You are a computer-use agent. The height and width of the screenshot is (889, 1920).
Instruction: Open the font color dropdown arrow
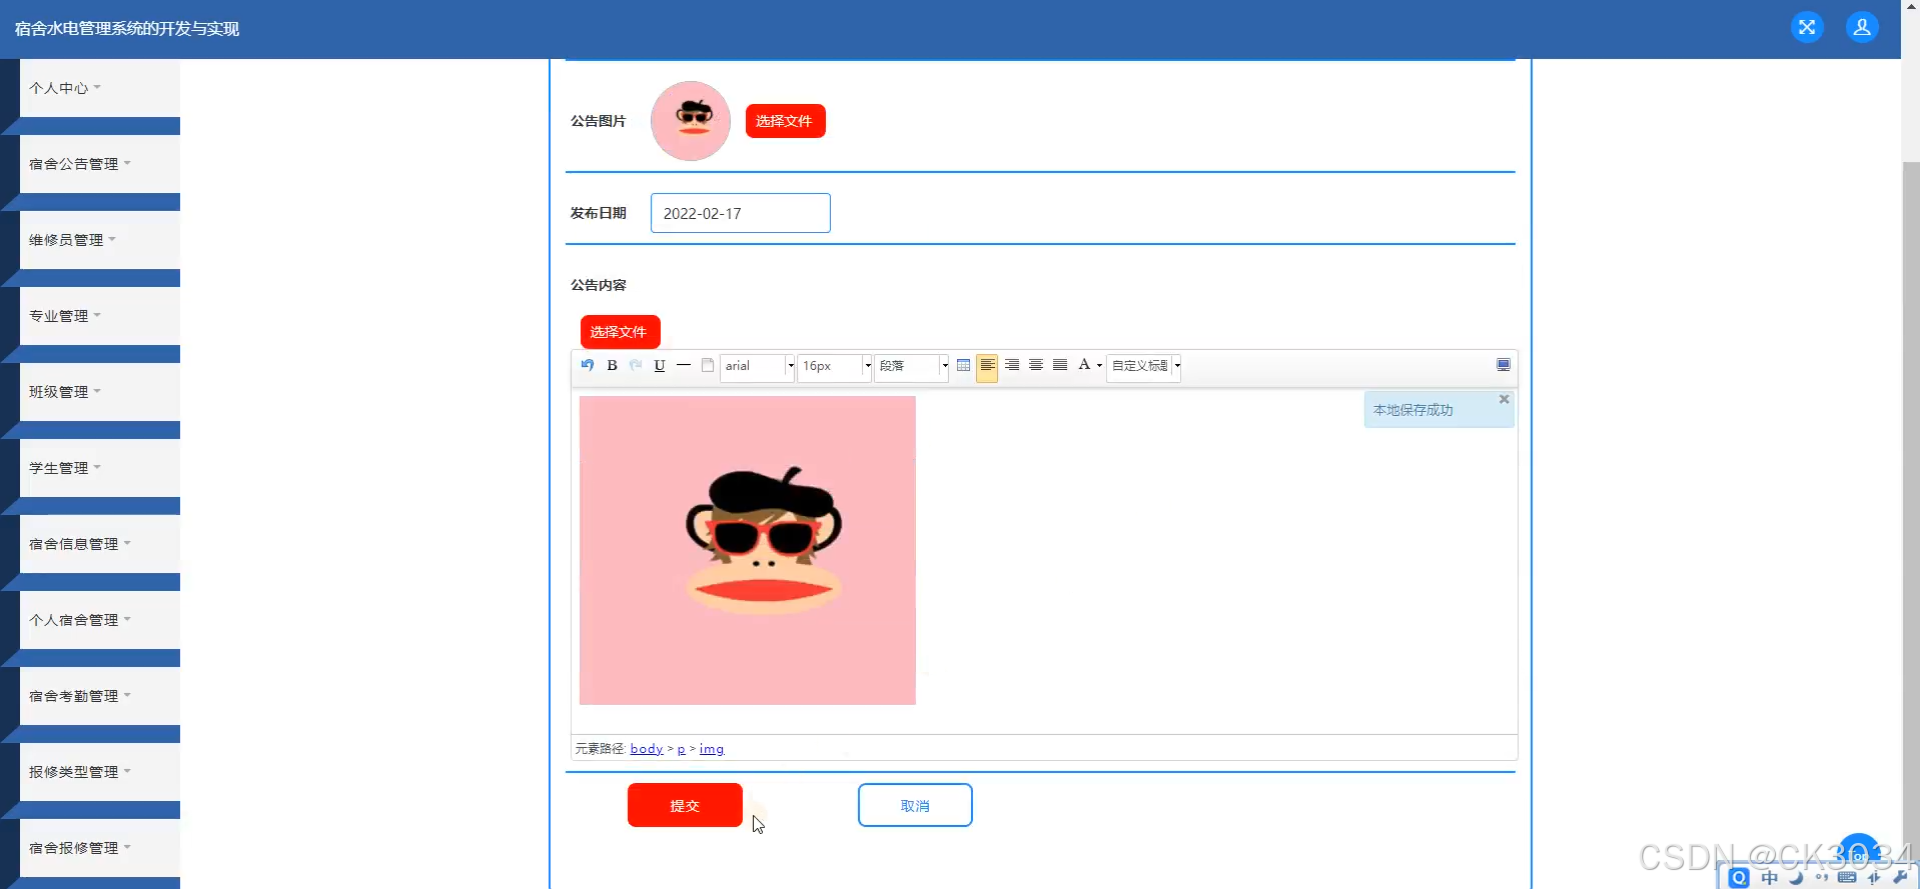(1099, 366)
